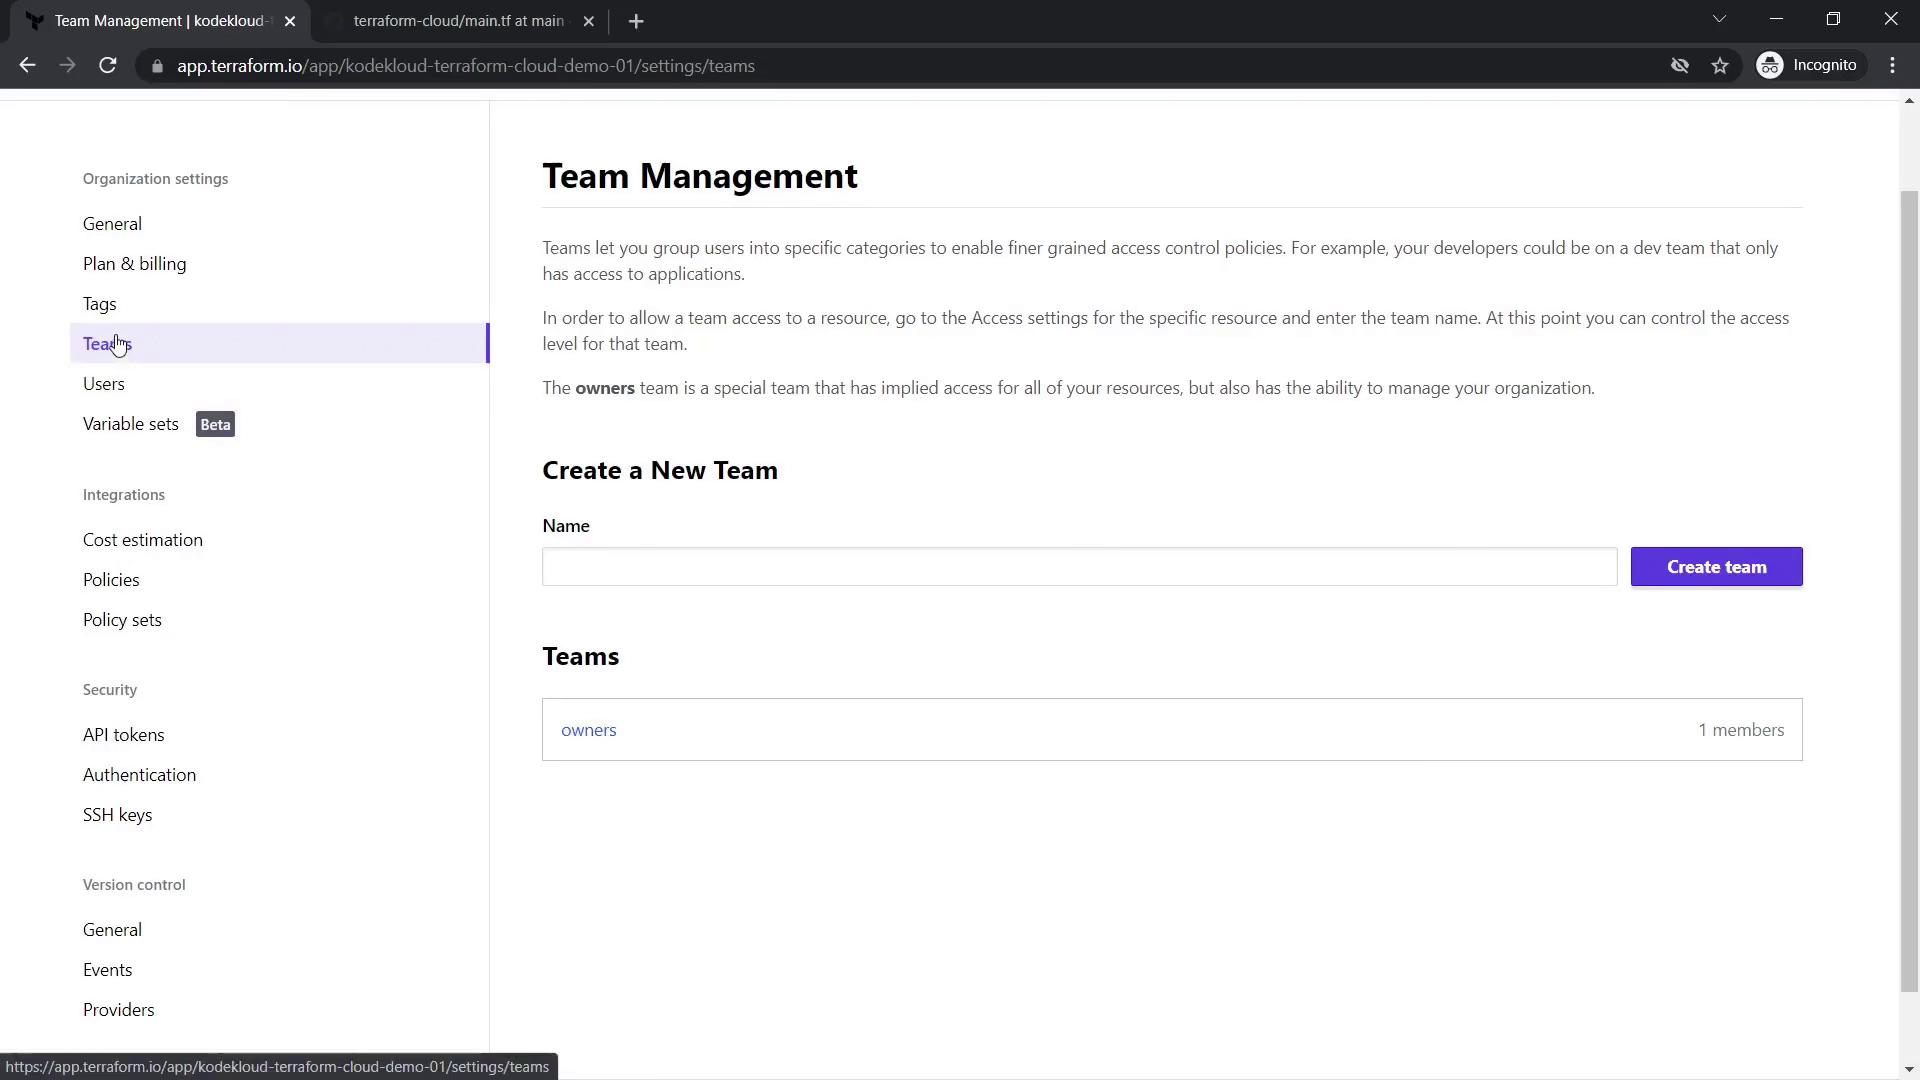Click the browser back arrow

(27, 66)
